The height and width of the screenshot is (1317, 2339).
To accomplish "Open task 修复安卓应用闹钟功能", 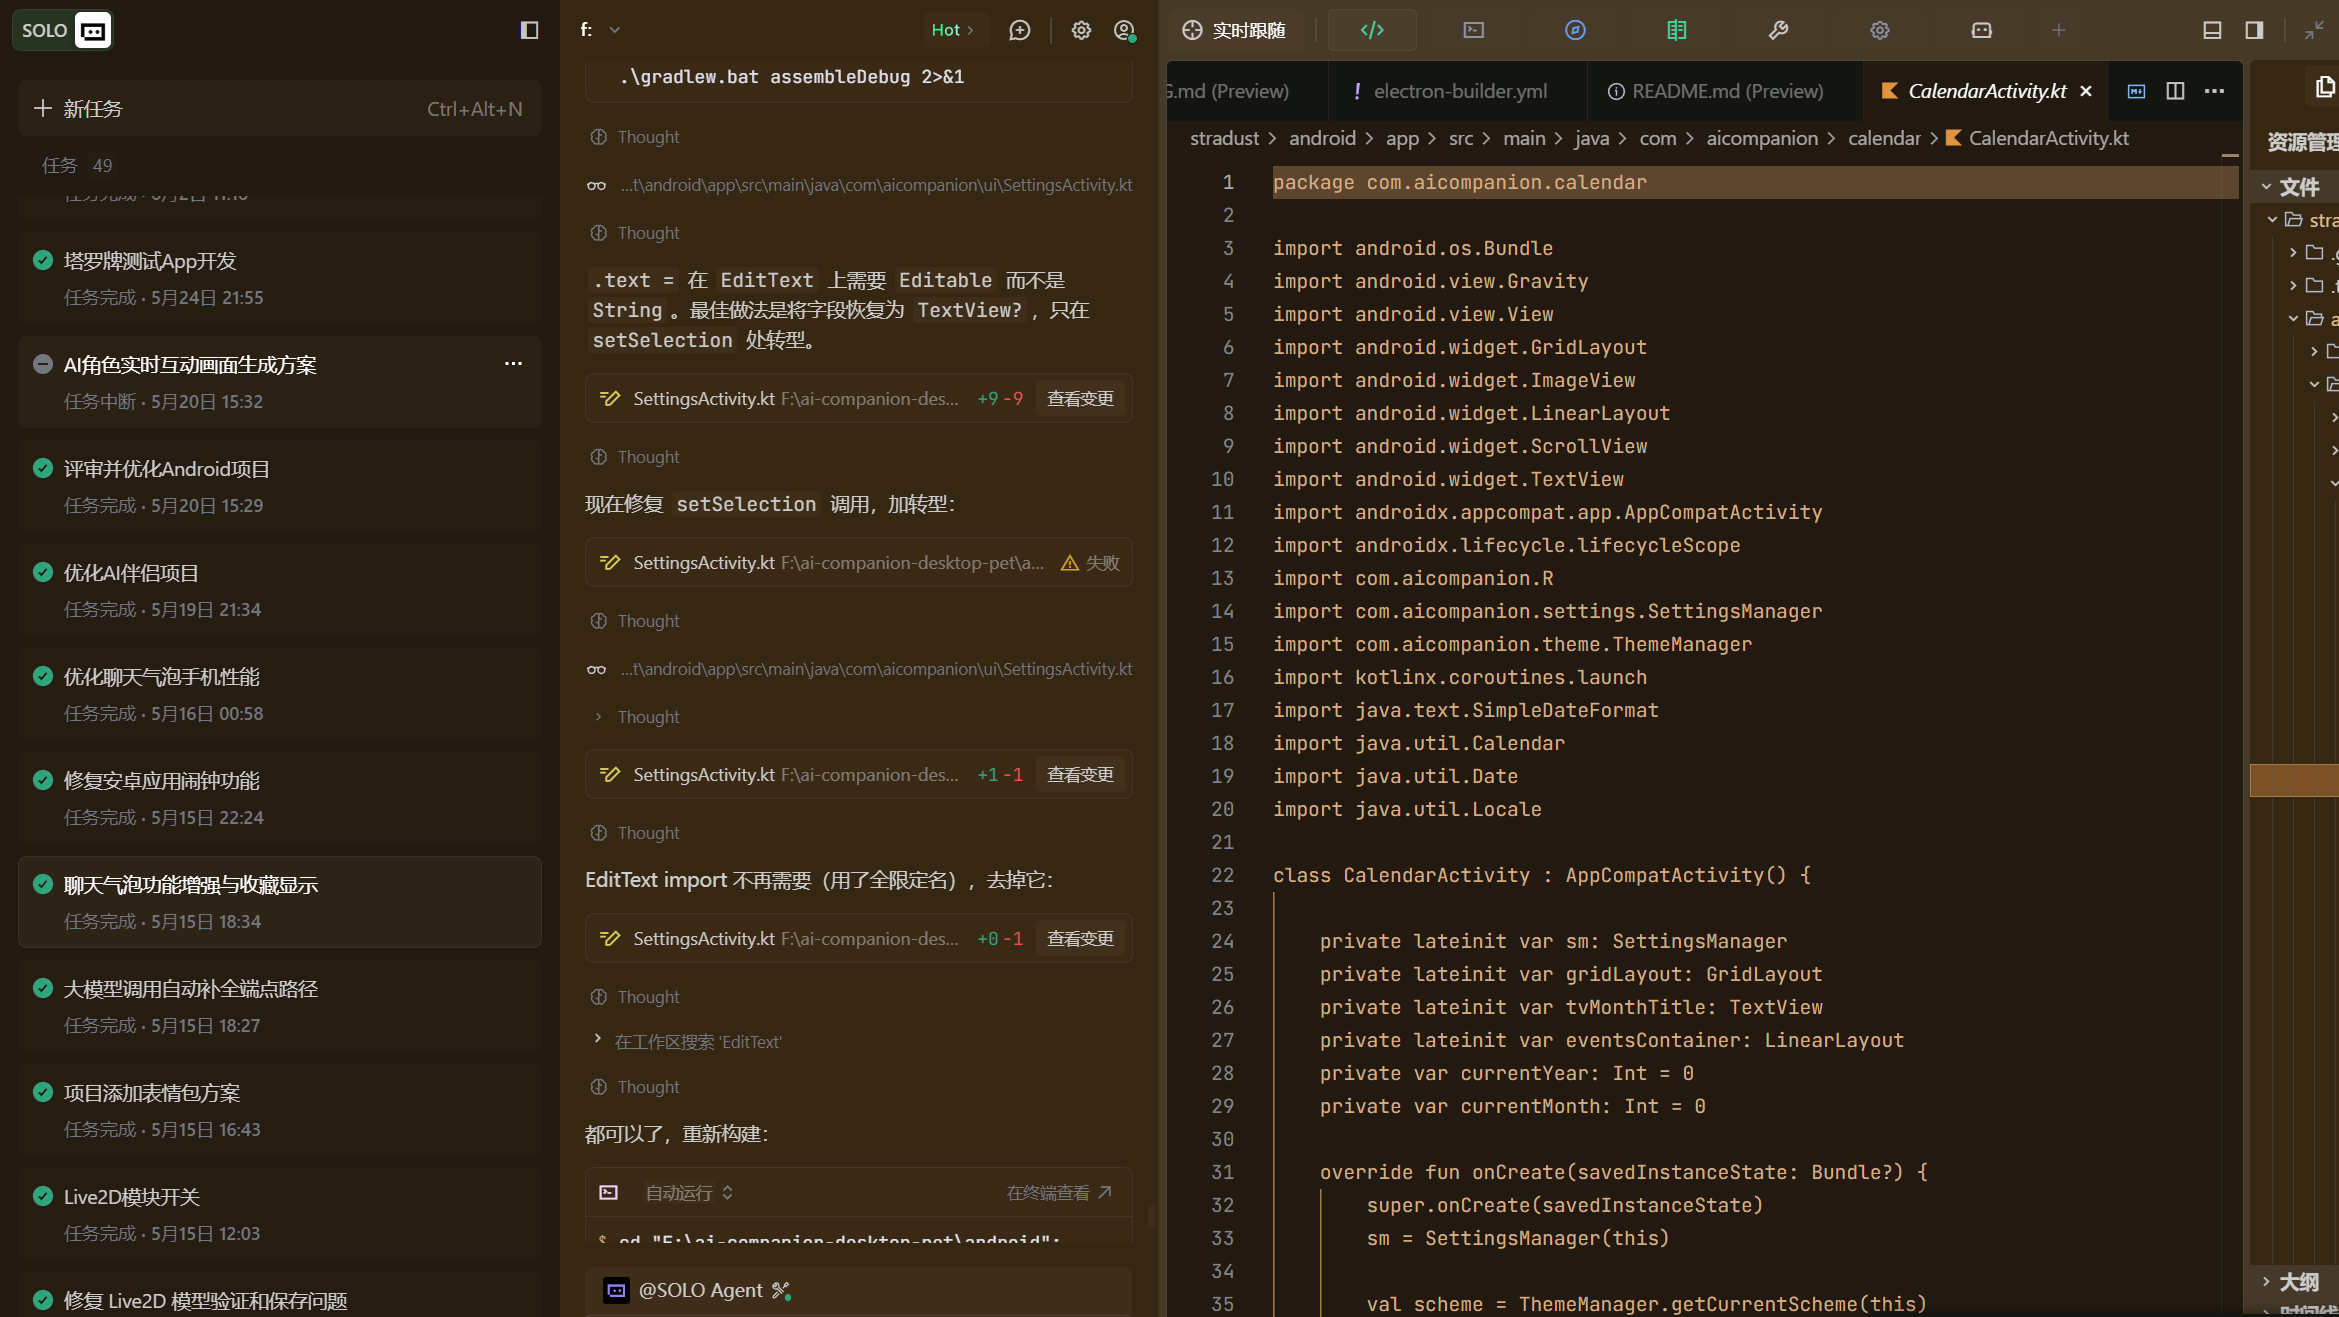I will [279, 798].
